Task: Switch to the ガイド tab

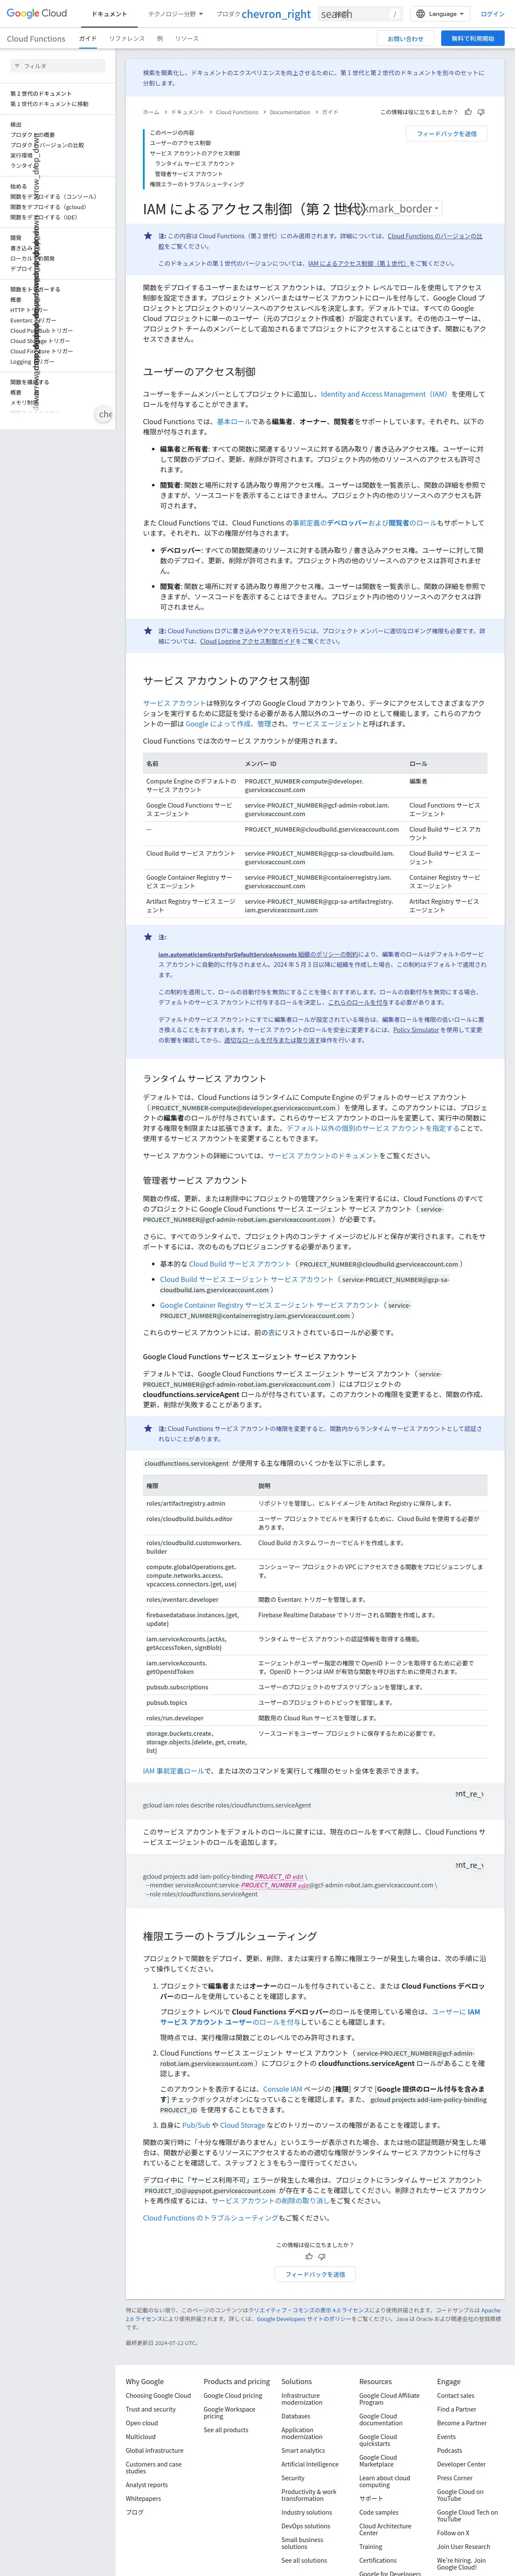Action: (88, 38)
